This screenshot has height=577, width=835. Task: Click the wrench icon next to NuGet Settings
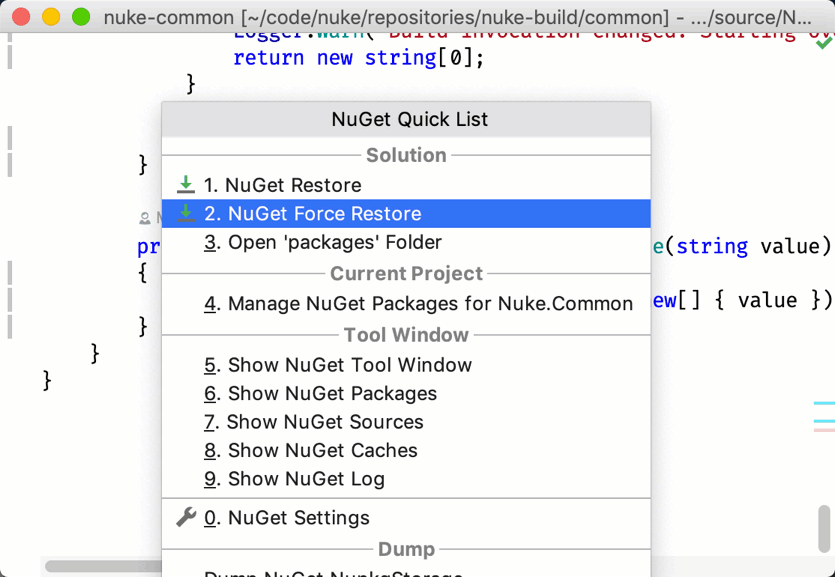point(184,518)
